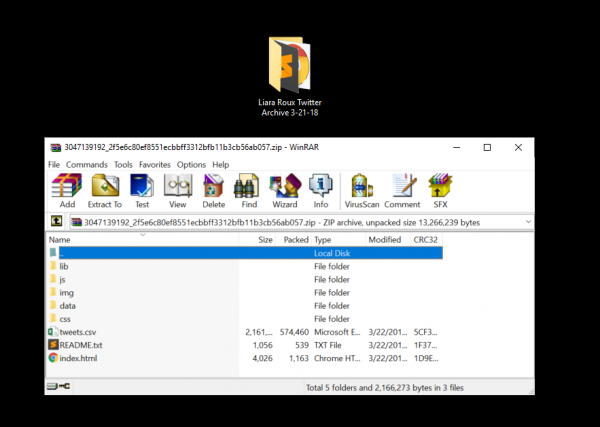The width and height of the screenshot is (600, 427).
Task: Open the File menu
Action: pyautogui.click(x=54, y=164)
